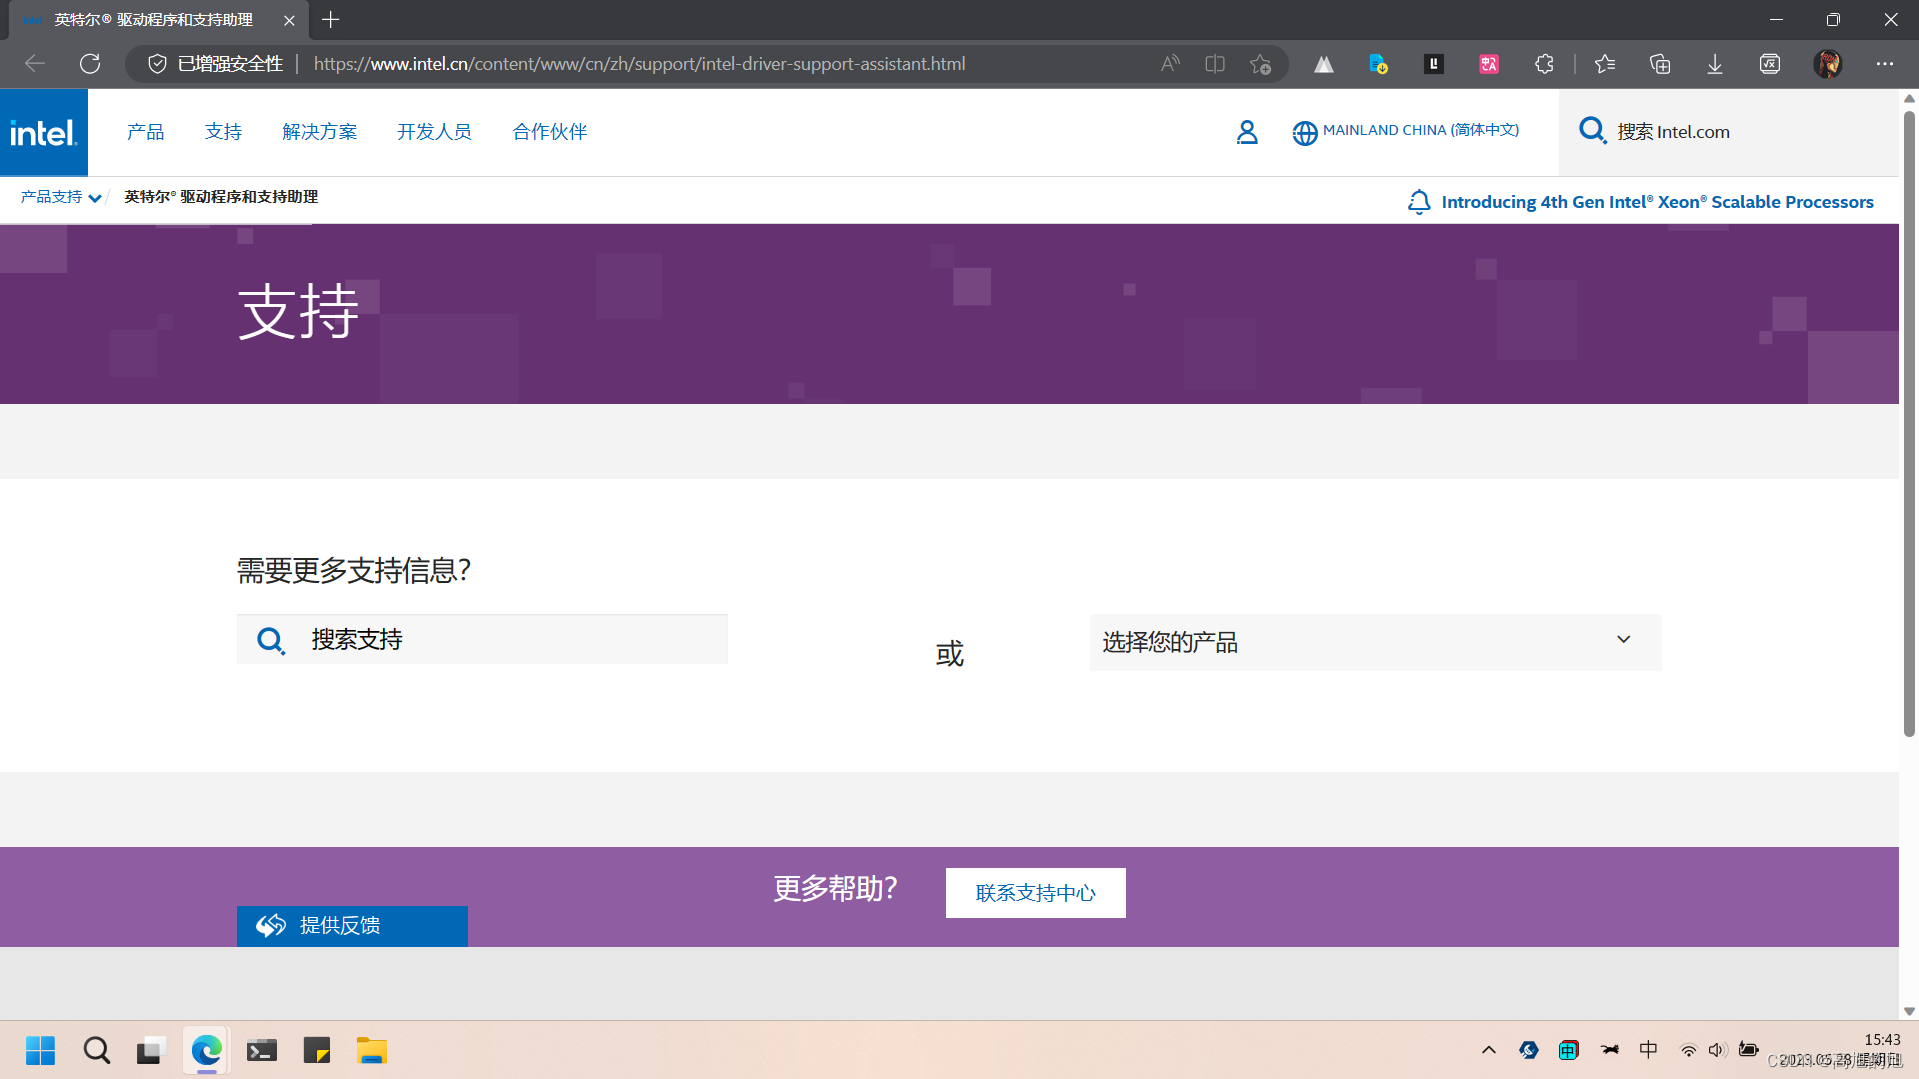Open Downloads icon in toolbar

pyautogui.click(x=1715, y=64)
